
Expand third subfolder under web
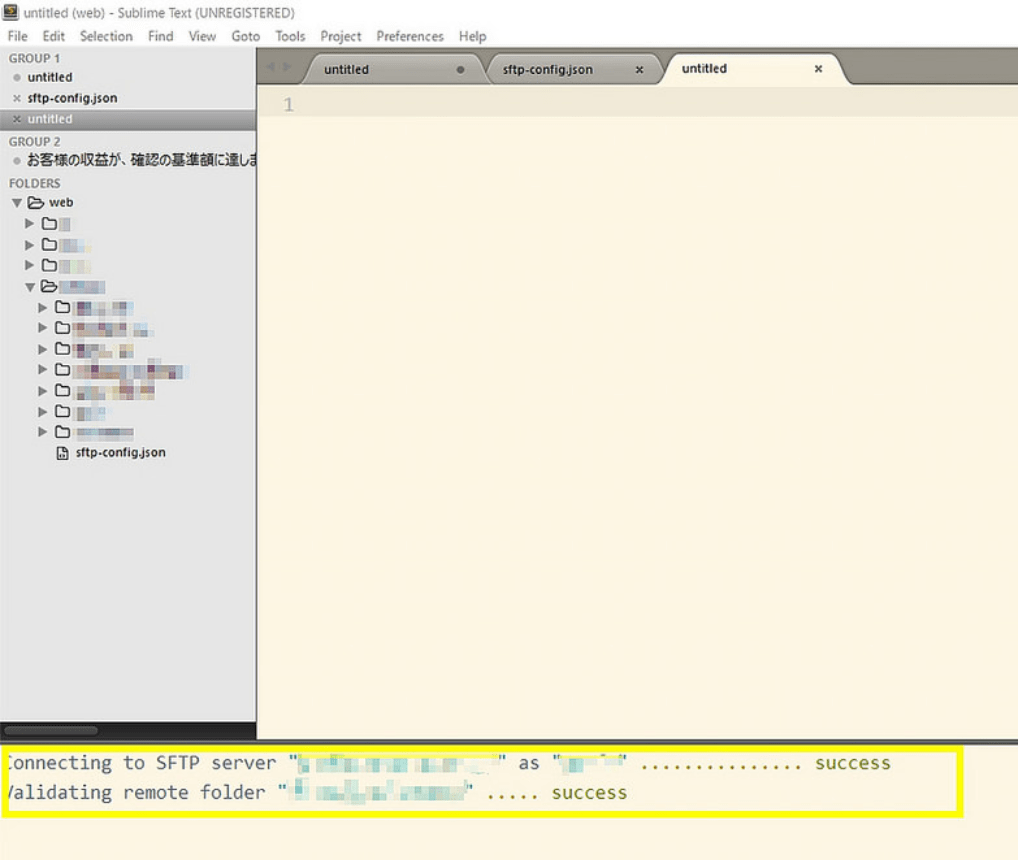coord(29,265)
